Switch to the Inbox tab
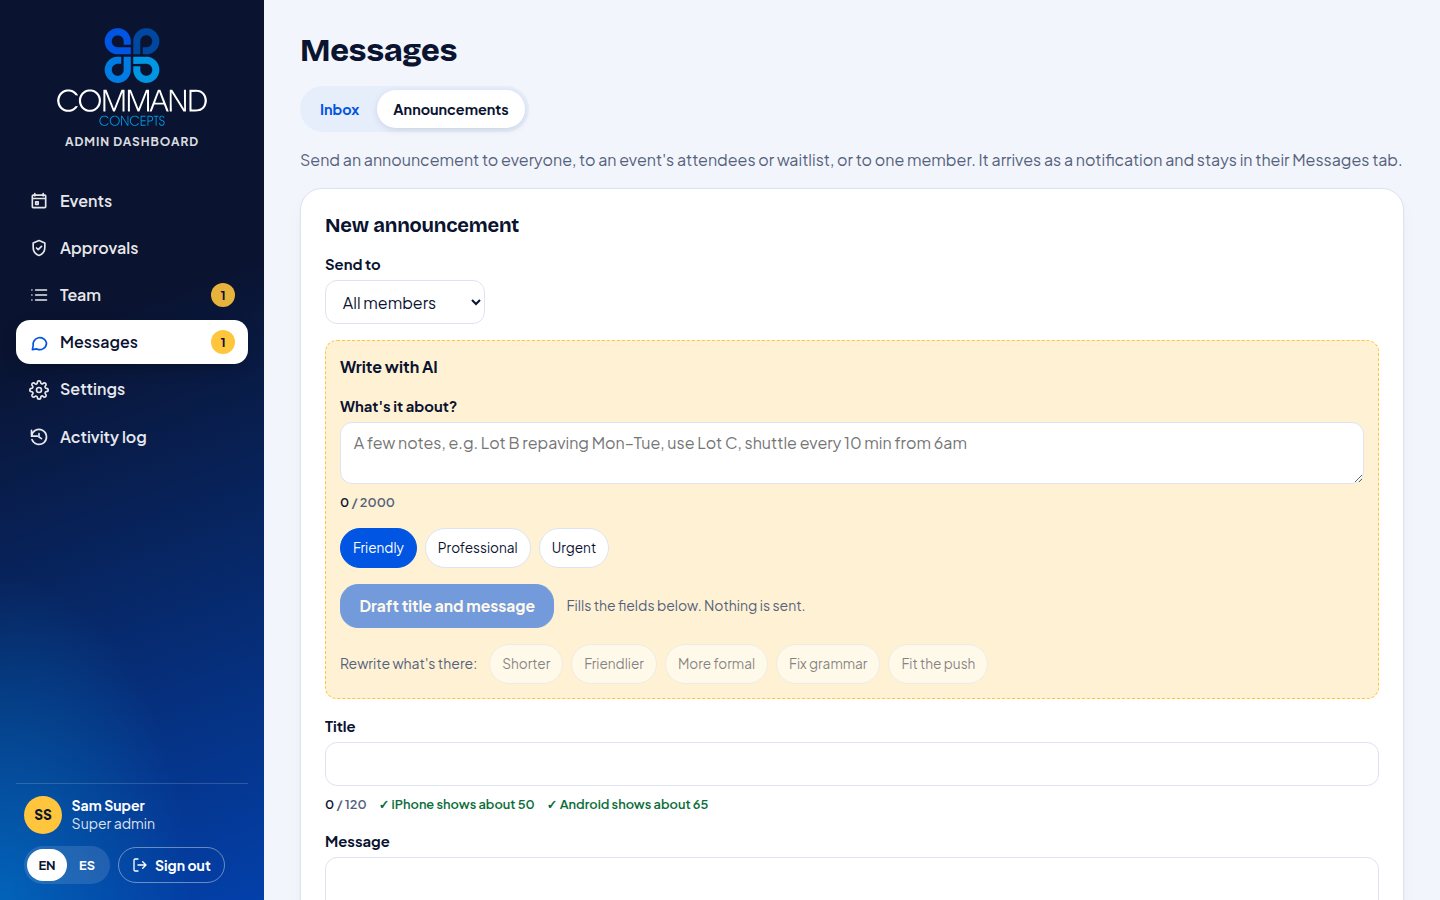Screen dimensions: 1440x900 click(x=339, y=110)
